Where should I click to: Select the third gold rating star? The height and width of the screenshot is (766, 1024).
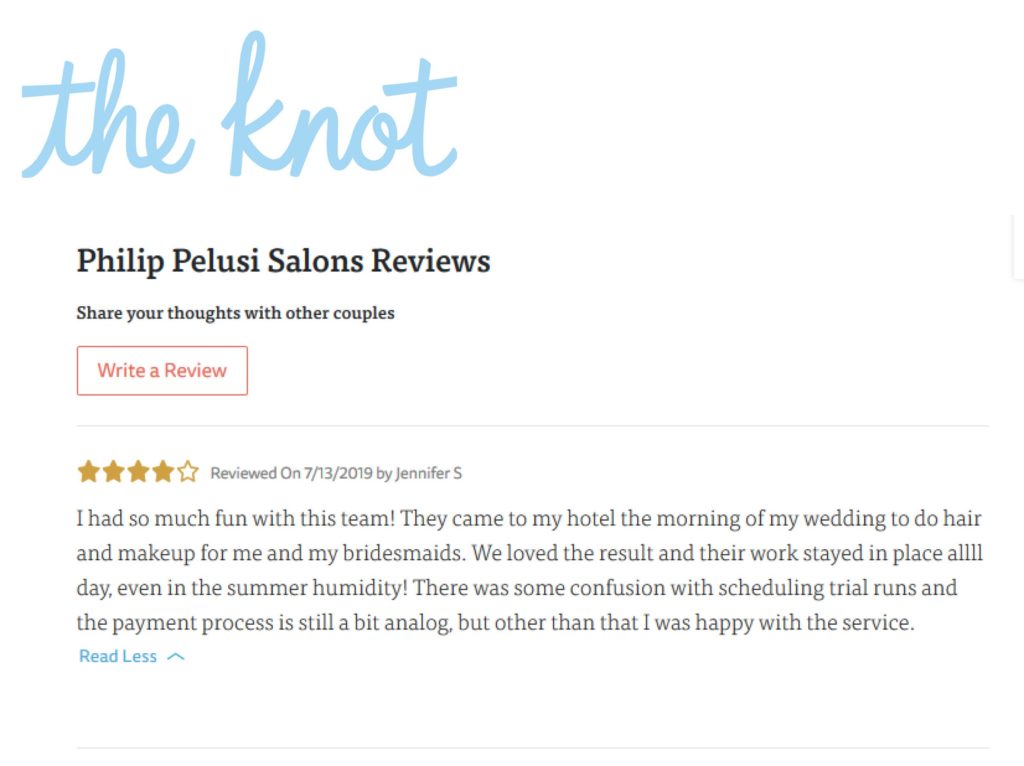point(138,471)
